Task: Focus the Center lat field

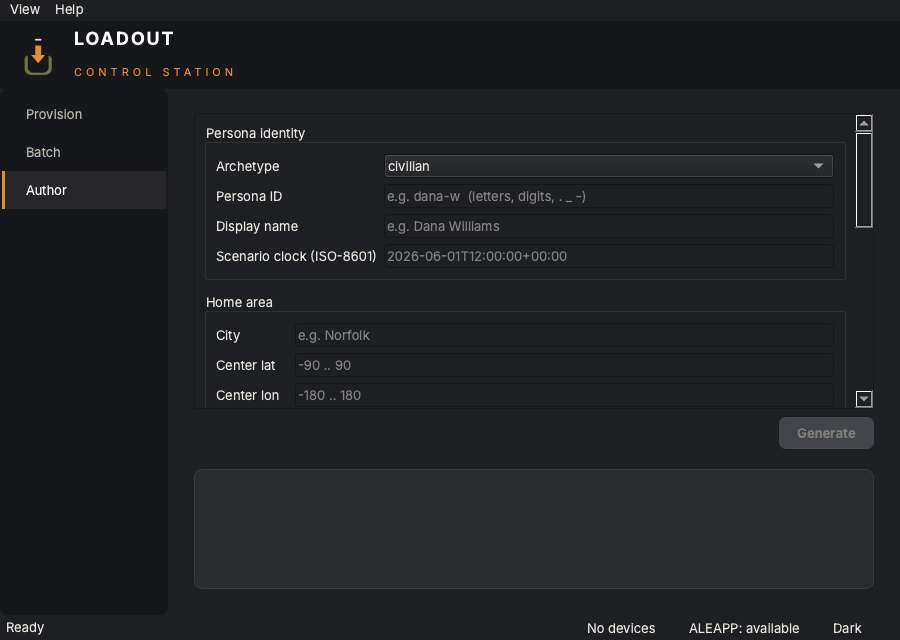Action: (564, 365)
